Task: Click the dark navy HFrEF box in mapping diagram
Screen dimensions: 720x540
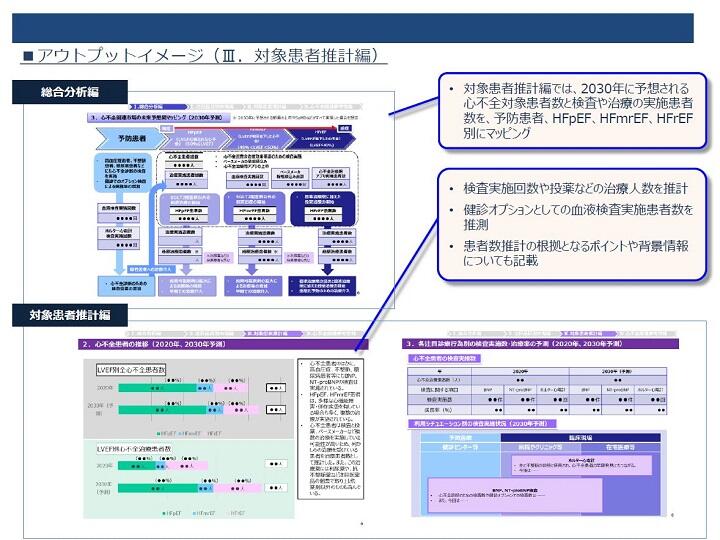Action: [x=323, y=208]
